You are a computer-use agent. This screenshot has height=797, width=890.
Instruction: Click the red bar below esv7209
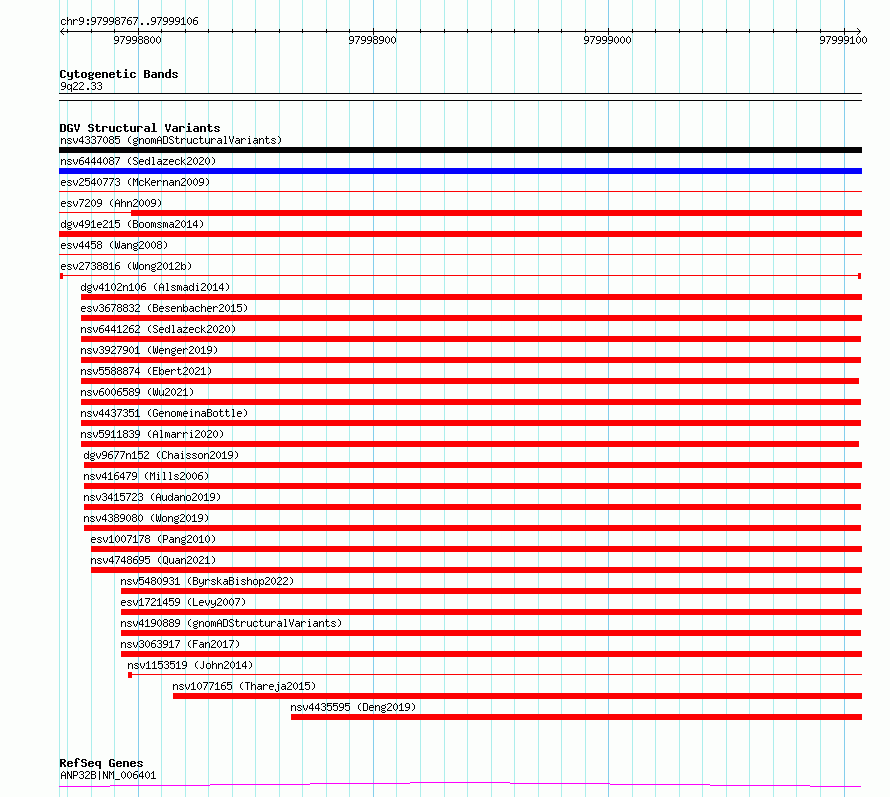[x=497, y=213]
